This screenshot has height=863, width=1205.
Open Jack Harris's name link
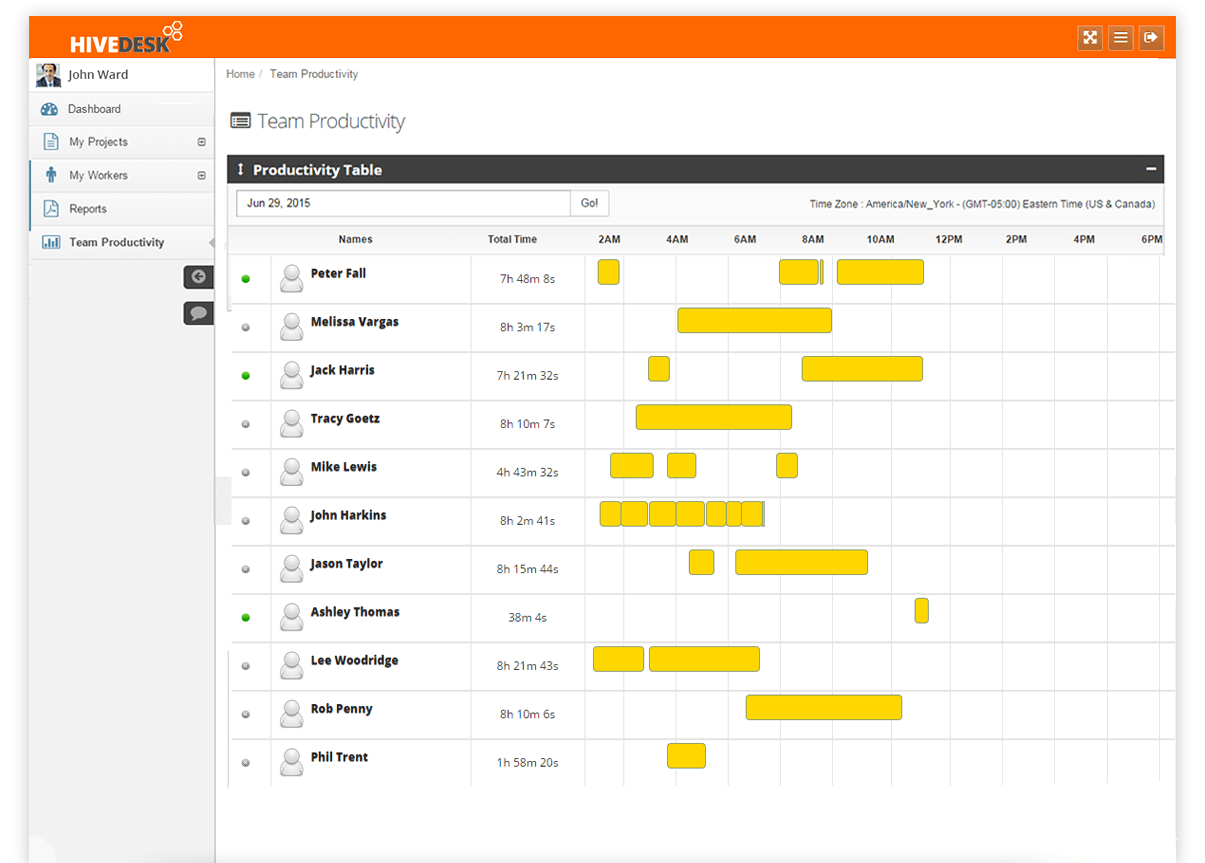[x=342, y=370]
